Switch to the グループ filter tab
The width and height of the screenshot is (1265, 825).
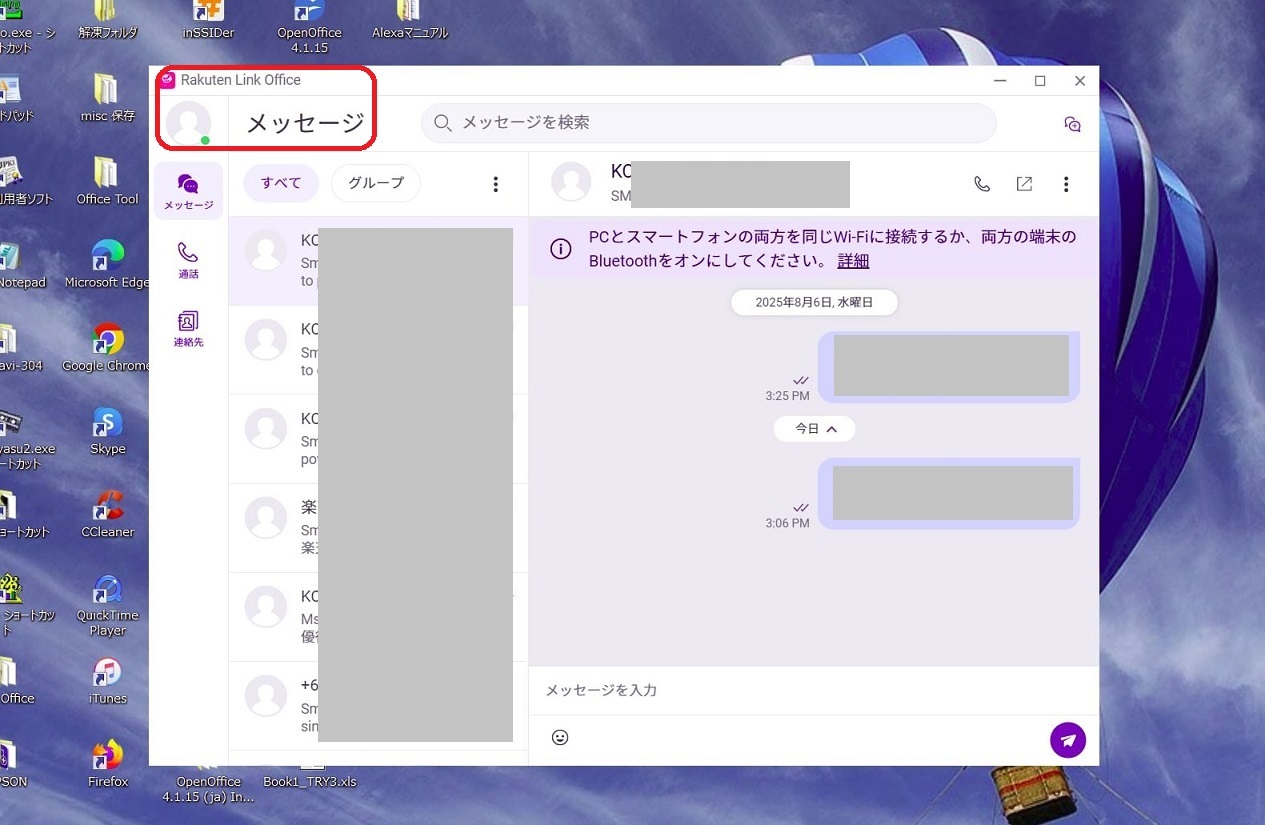click(x=376, y=183)
